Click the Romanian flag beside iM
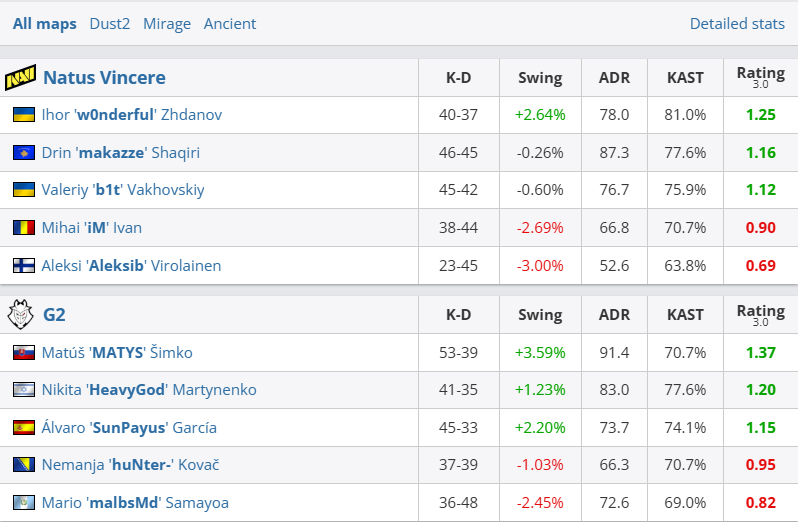The width and height of the screenshot is (798, 522). [x=23, y=228]
